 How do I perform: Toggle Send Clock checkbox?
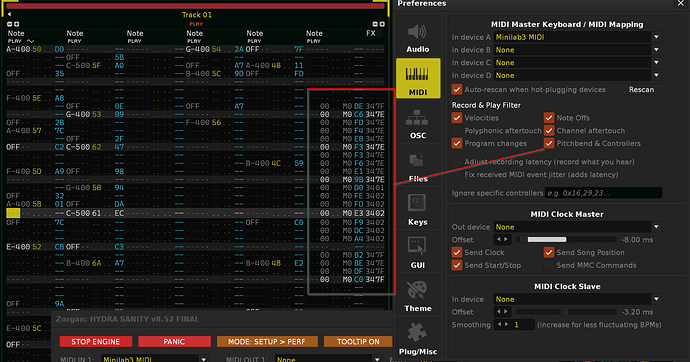[x=457, y=252]
